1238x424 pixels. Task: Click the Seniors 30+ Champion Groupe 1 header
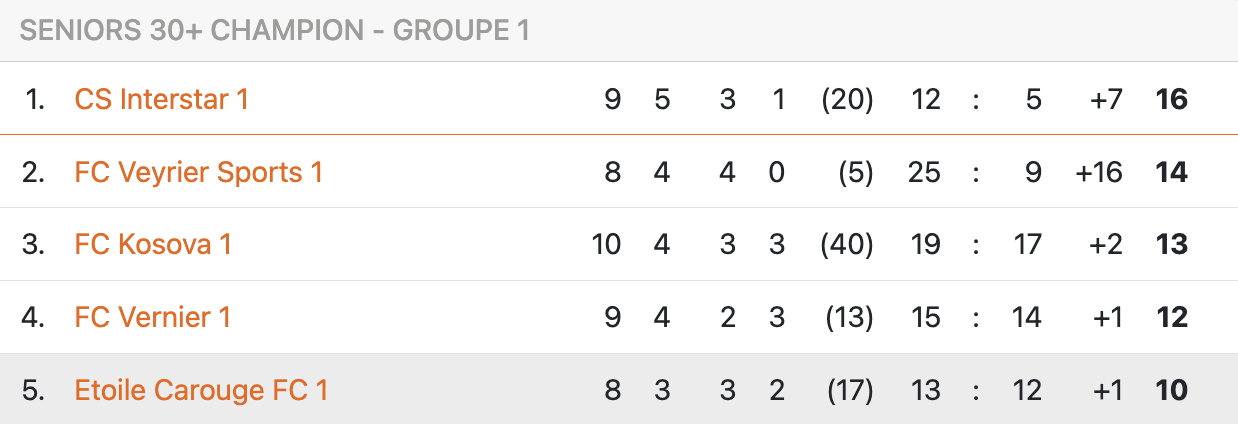tap(274, 30)
